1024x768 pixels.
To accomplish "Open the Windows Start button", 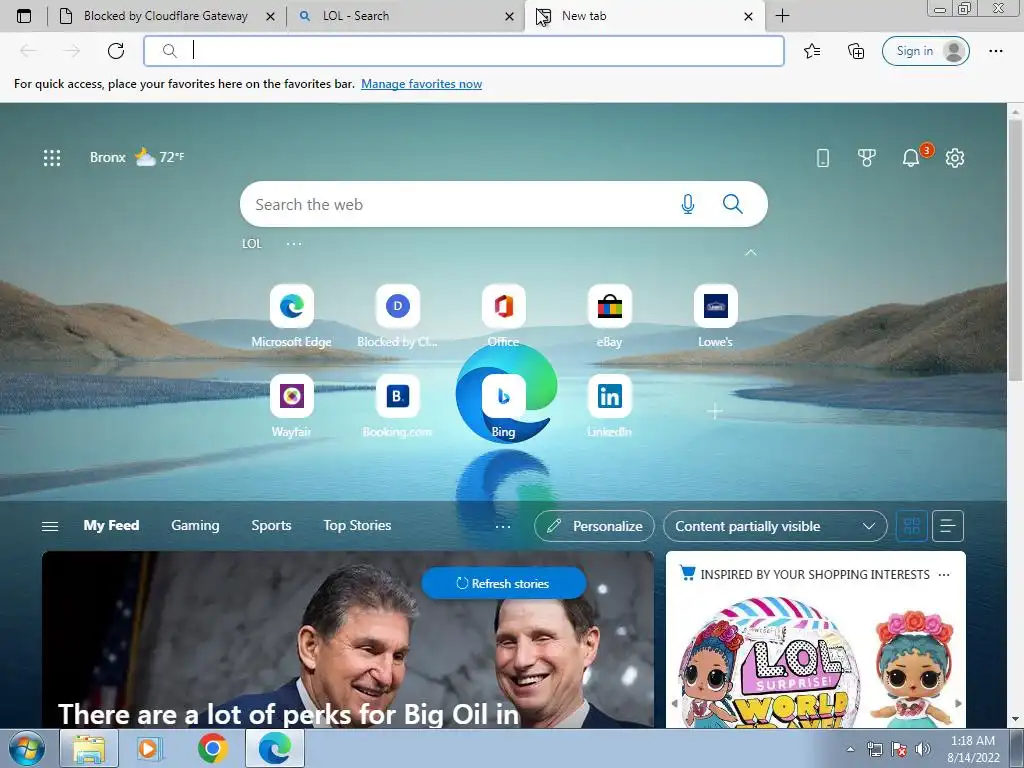I will click(x=27, y=748).
